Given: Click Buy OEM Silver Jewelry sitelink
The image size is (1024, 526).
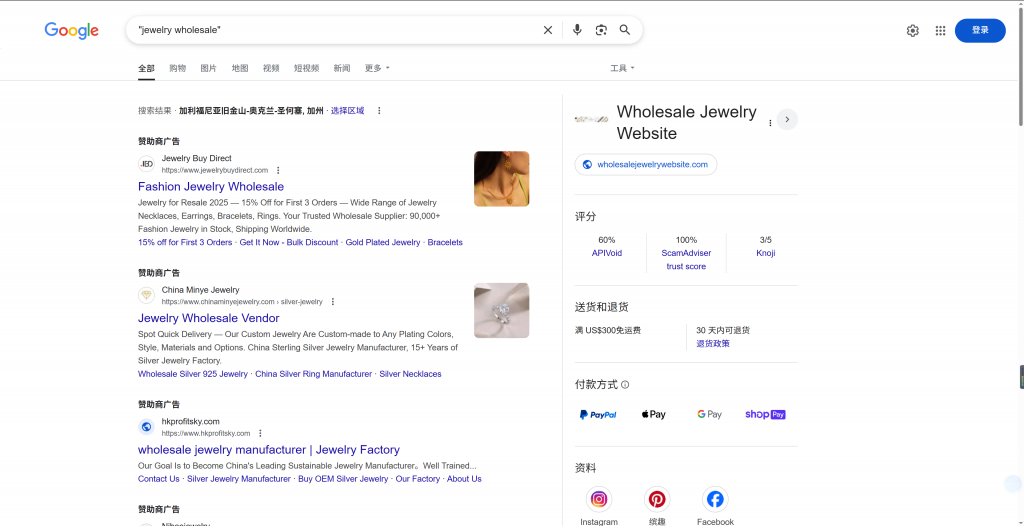Looking at the screenshot, I should click(x=343, y=479).
